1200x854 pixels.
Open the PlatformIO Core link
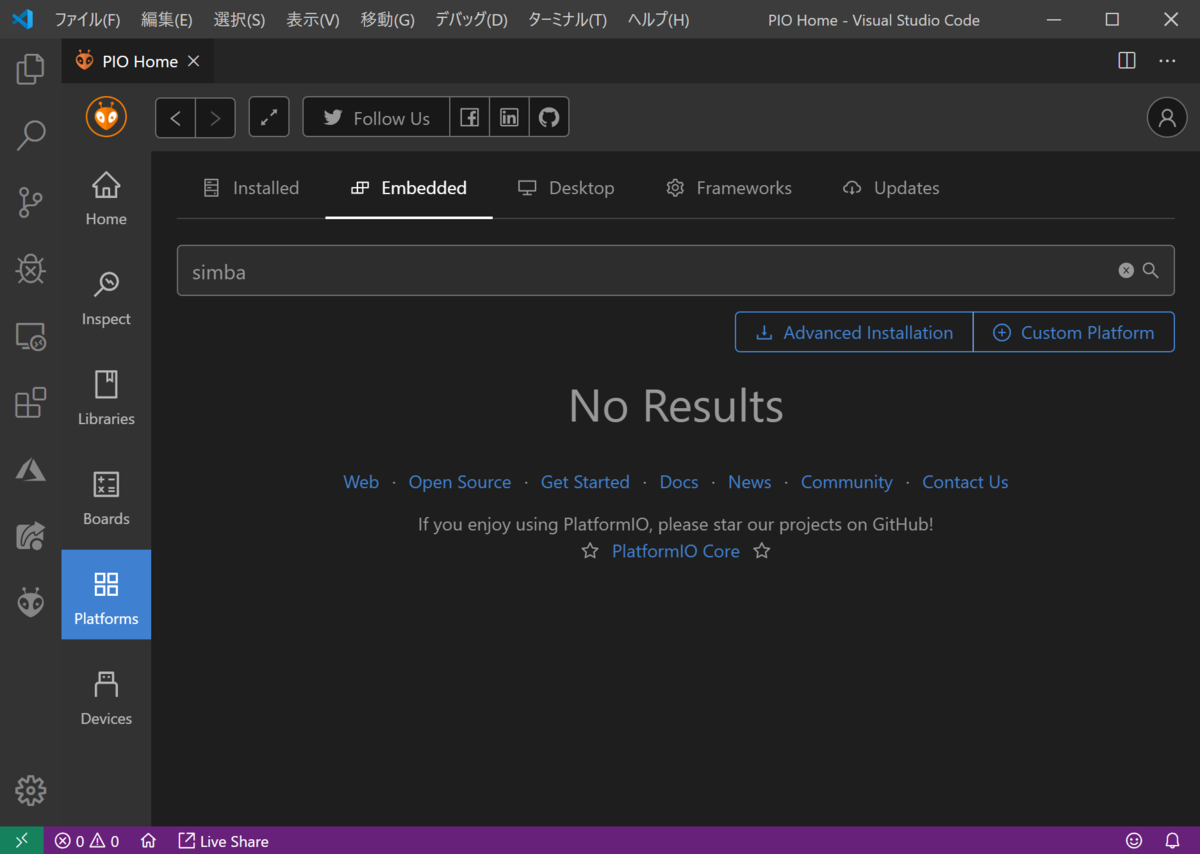coord(676,551)
